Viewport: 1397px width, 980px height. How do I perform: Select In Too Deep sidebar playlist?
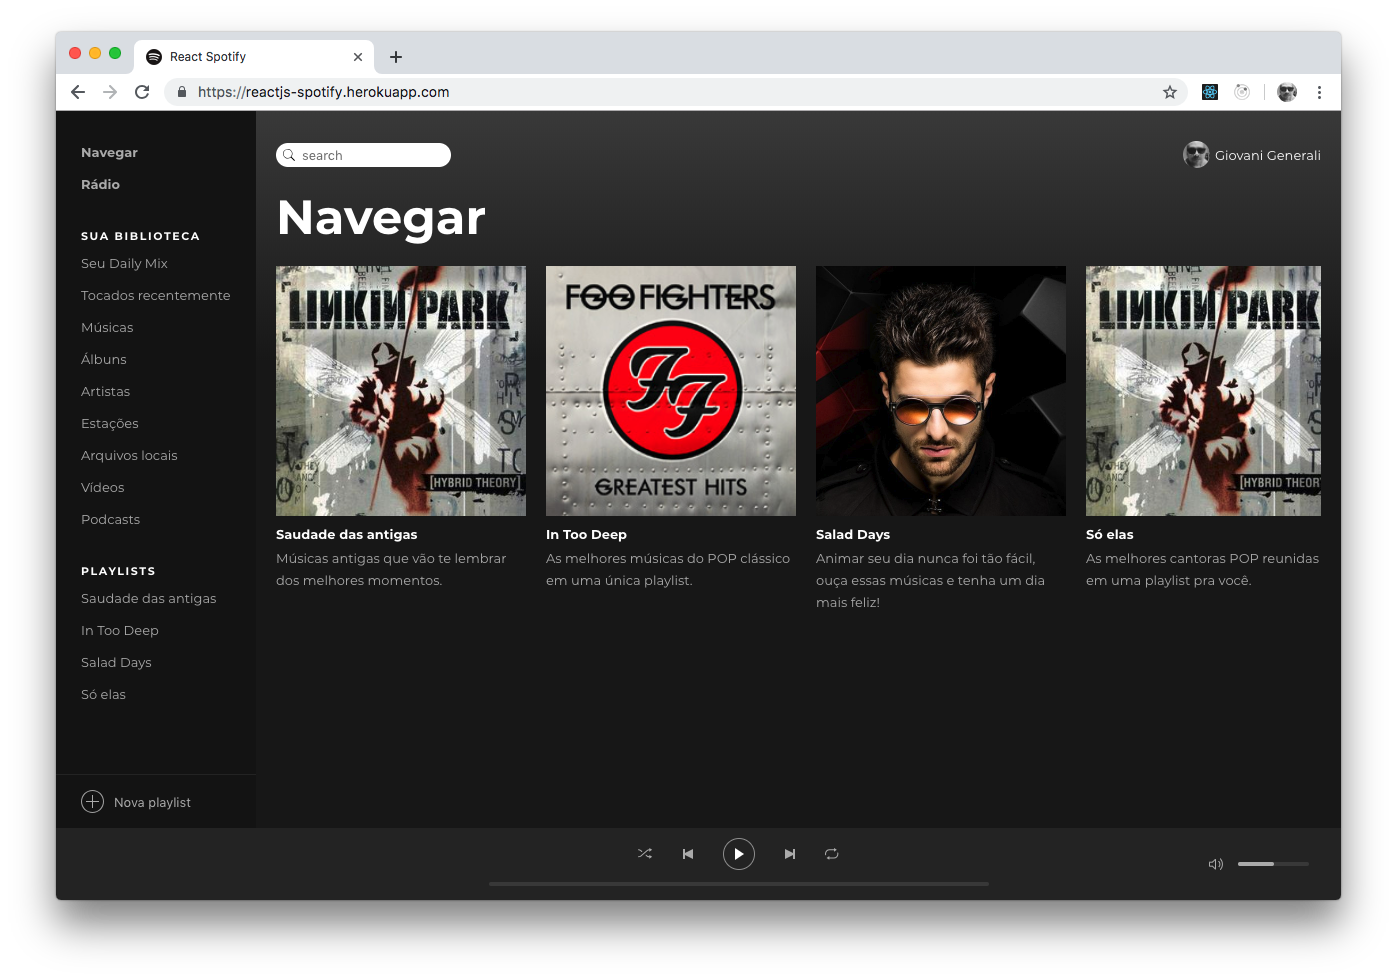tap(120, 631)
